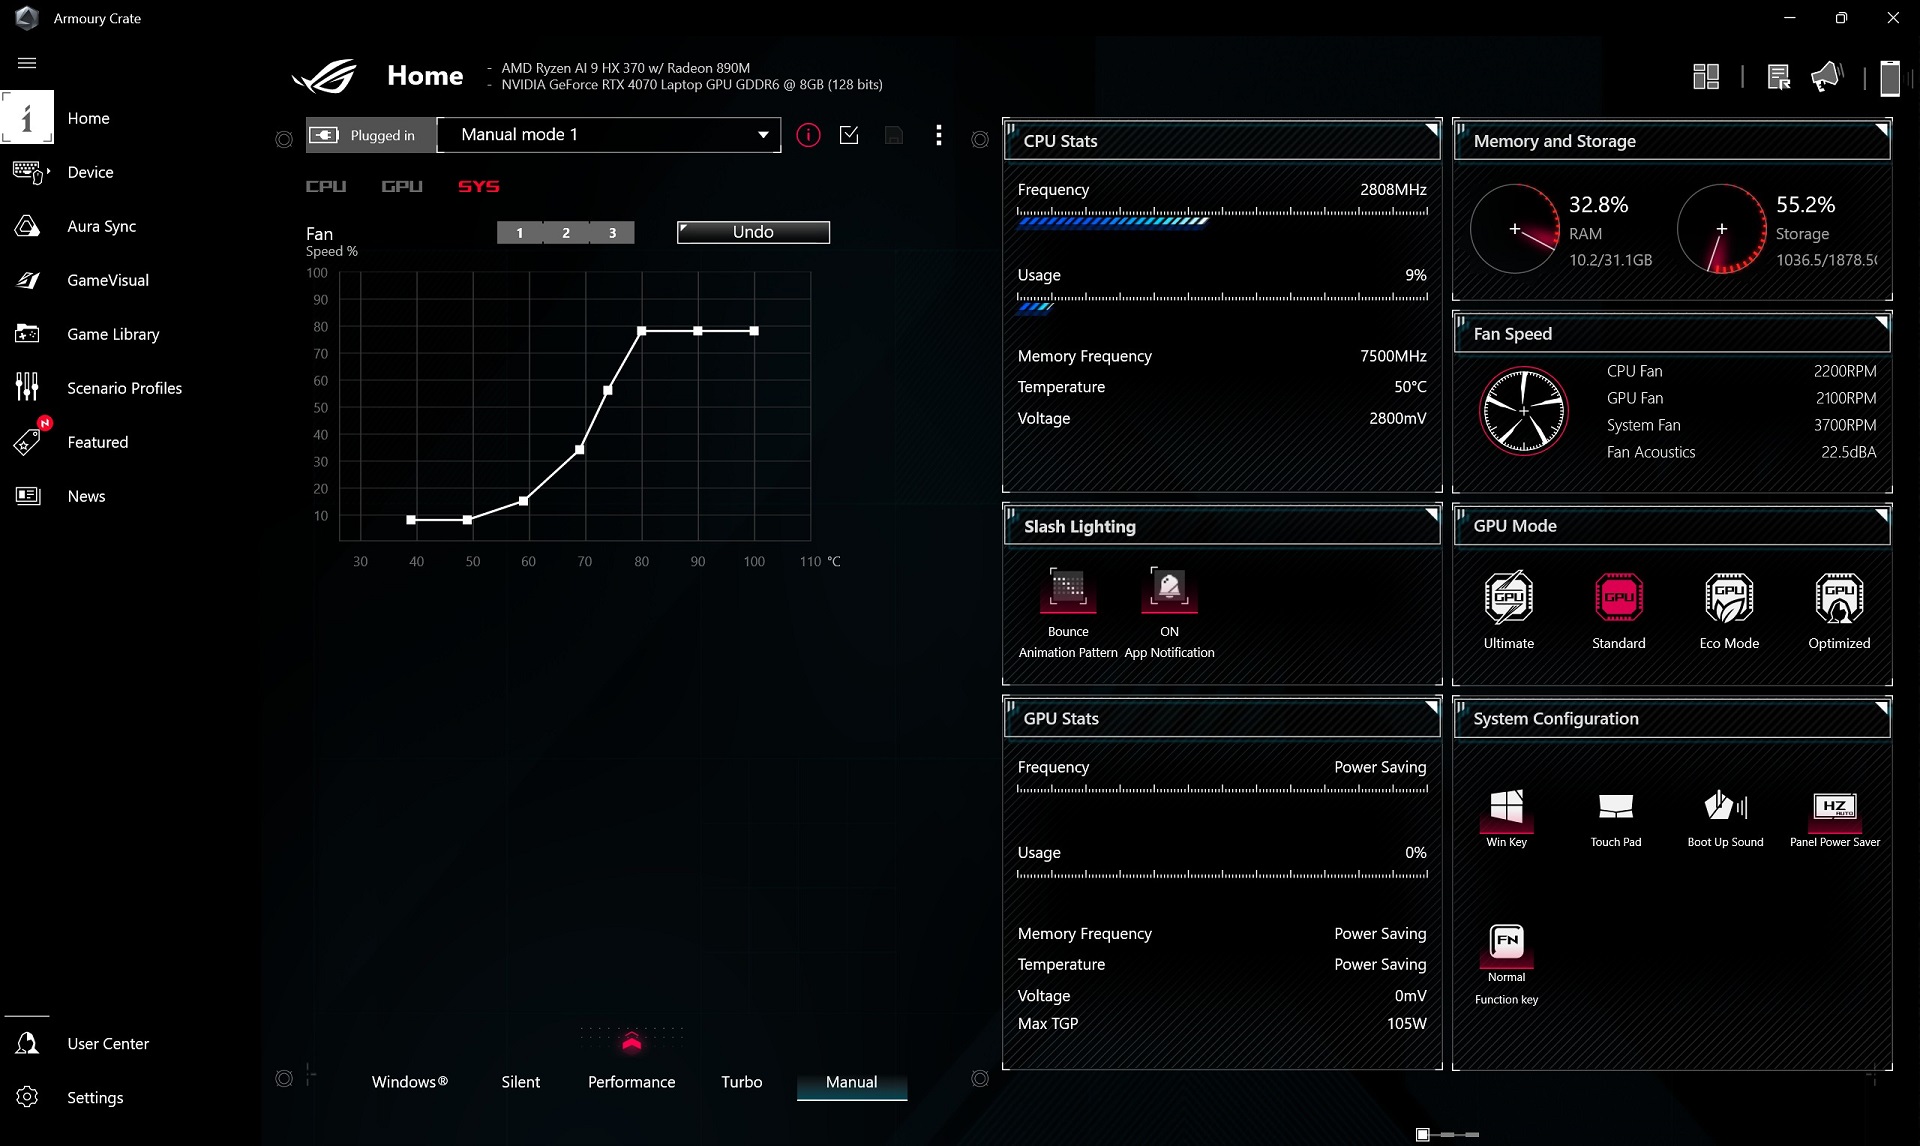Open Aura Sync lighting icon
This screenshot has width=1920, height=1146.
[28, 226]
